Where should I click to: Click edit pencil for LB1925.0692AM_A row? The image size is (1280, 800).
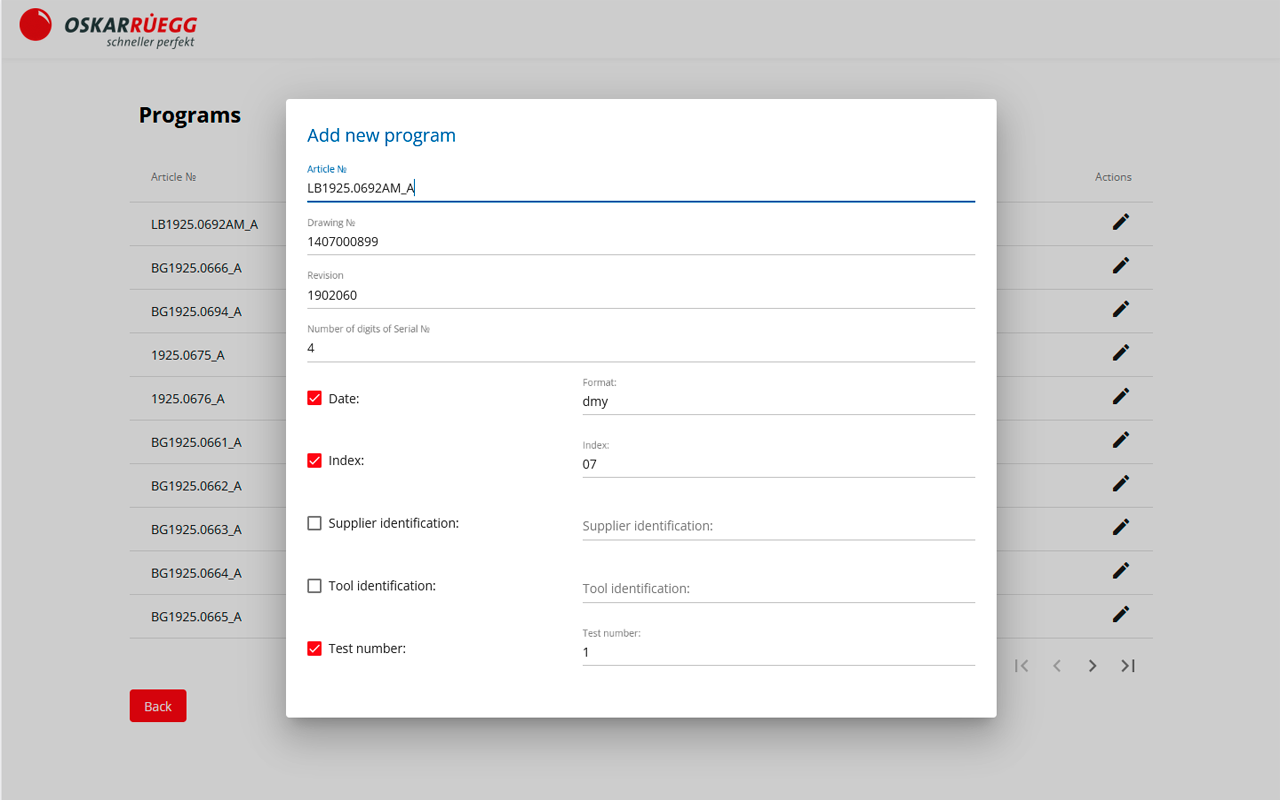(x=1121, y=222)
